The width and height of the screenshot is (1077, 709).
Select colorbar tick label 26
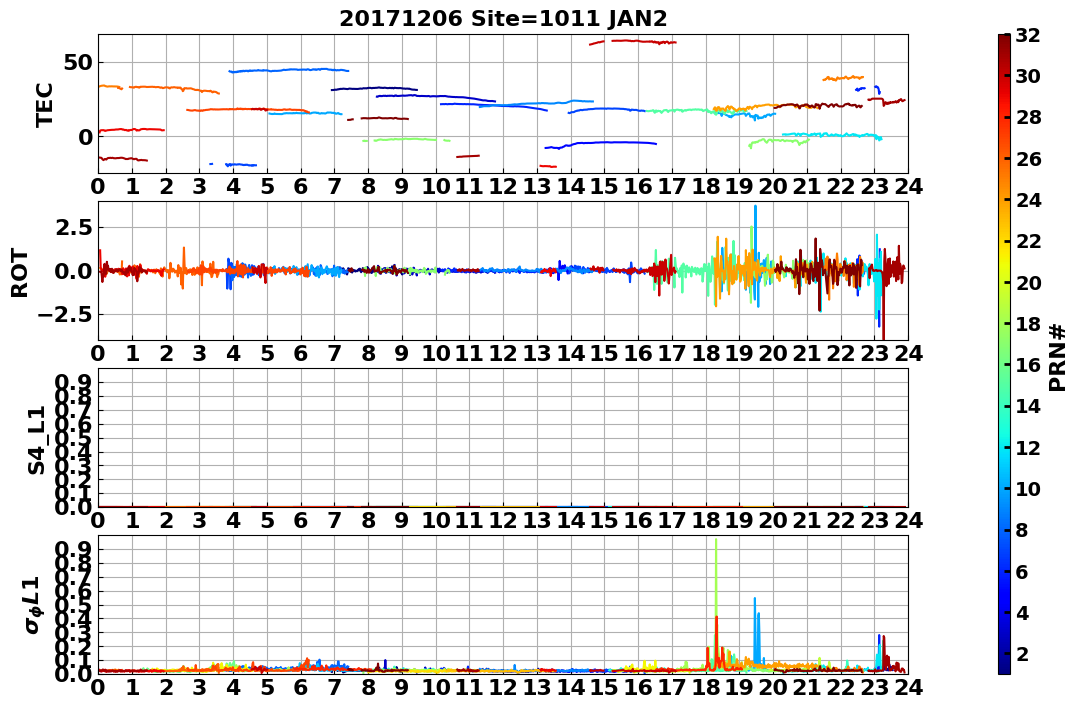1028,159
